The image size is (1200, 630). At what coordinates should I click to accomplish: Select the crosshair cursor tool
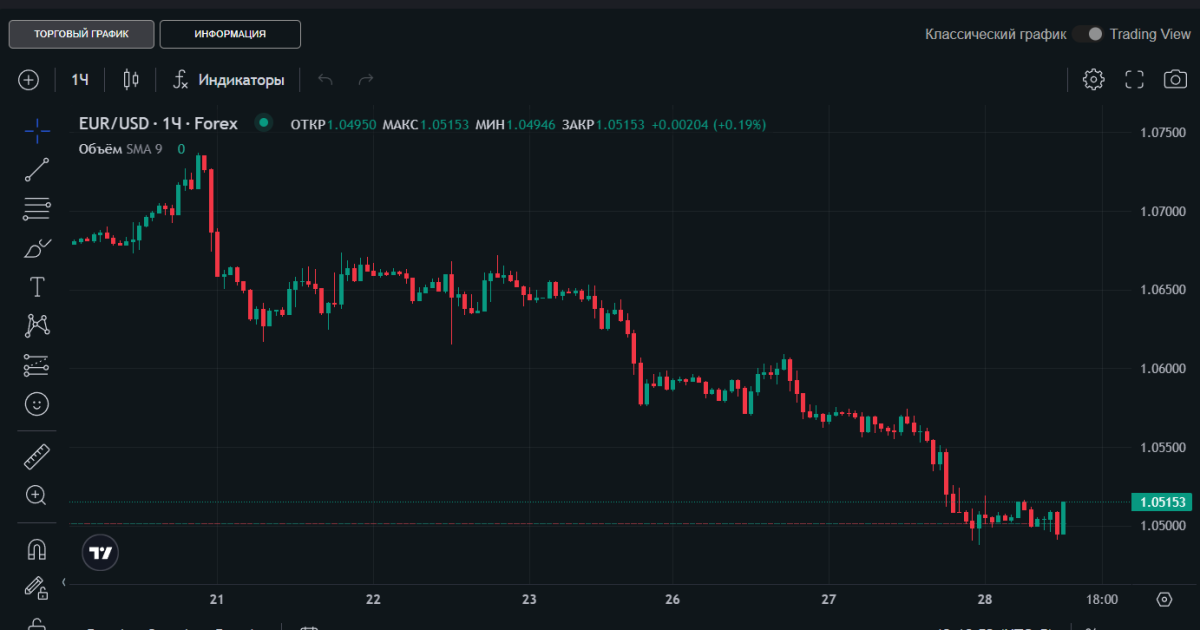point(37,130)
